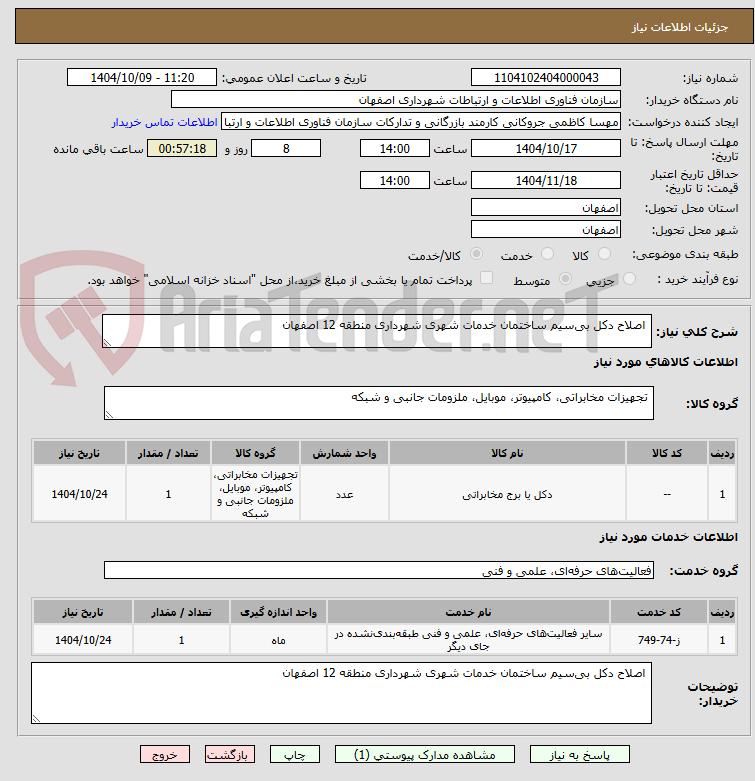
Task: Click the نام خدمت column header
Action: pos(468,612)
